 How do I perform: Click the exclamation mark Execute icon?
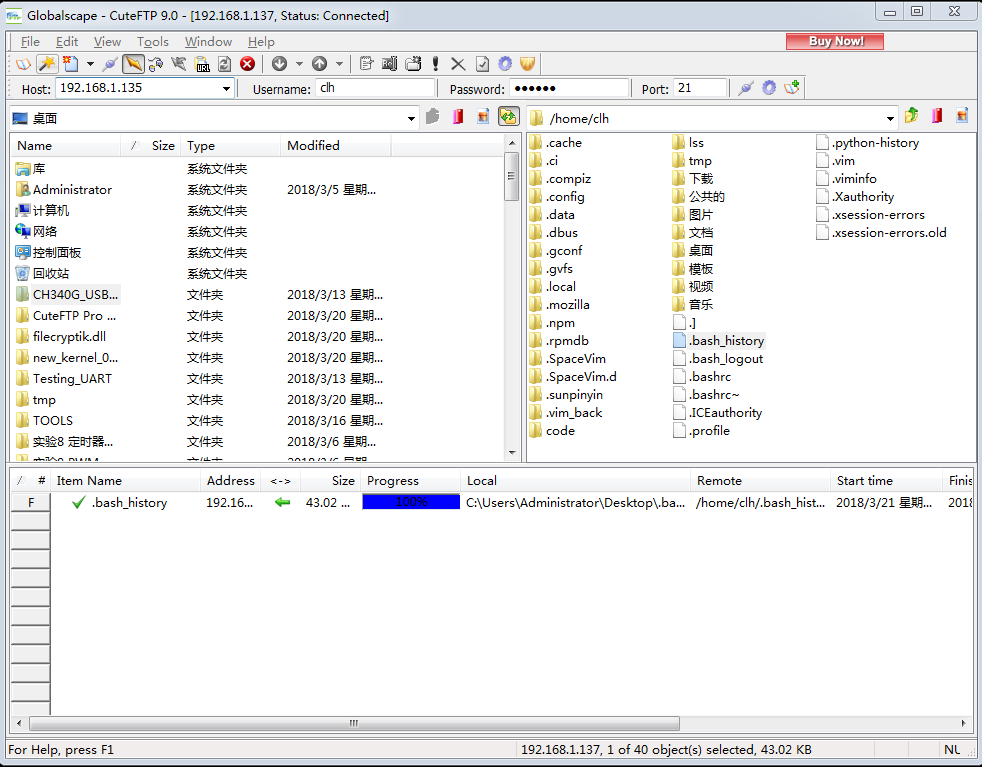pyautogui.click(x=435, y=64)
